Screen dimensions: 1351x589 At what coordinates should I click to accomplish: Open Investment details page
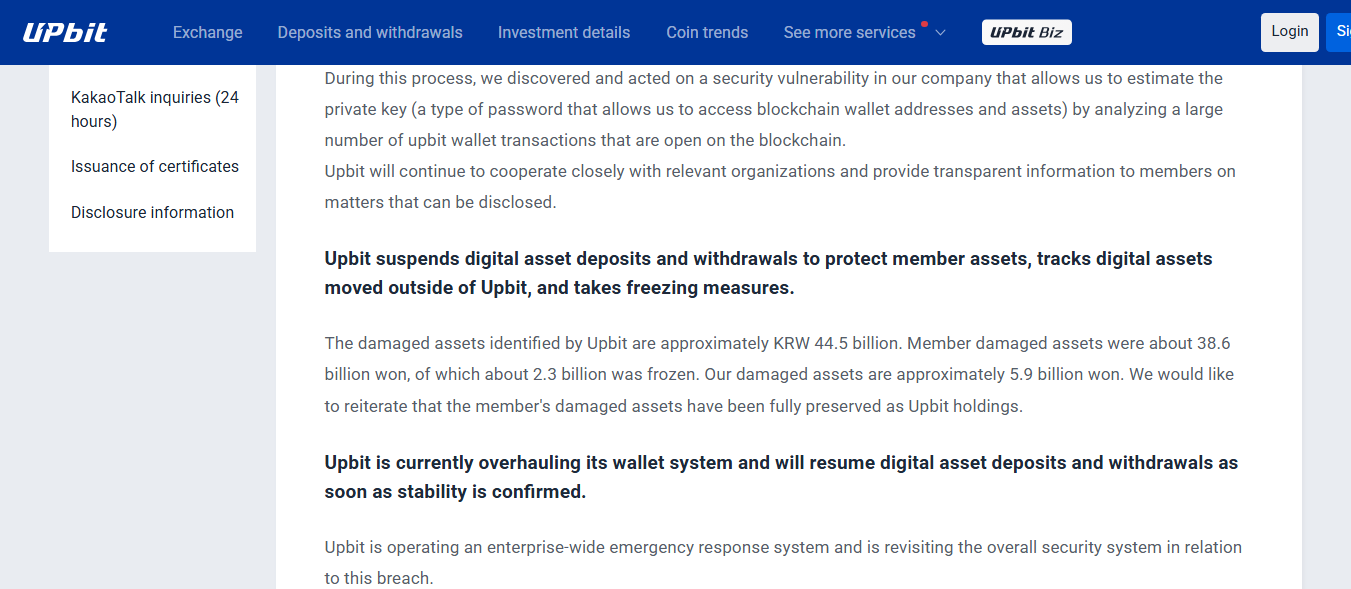(x=564, y=32)
